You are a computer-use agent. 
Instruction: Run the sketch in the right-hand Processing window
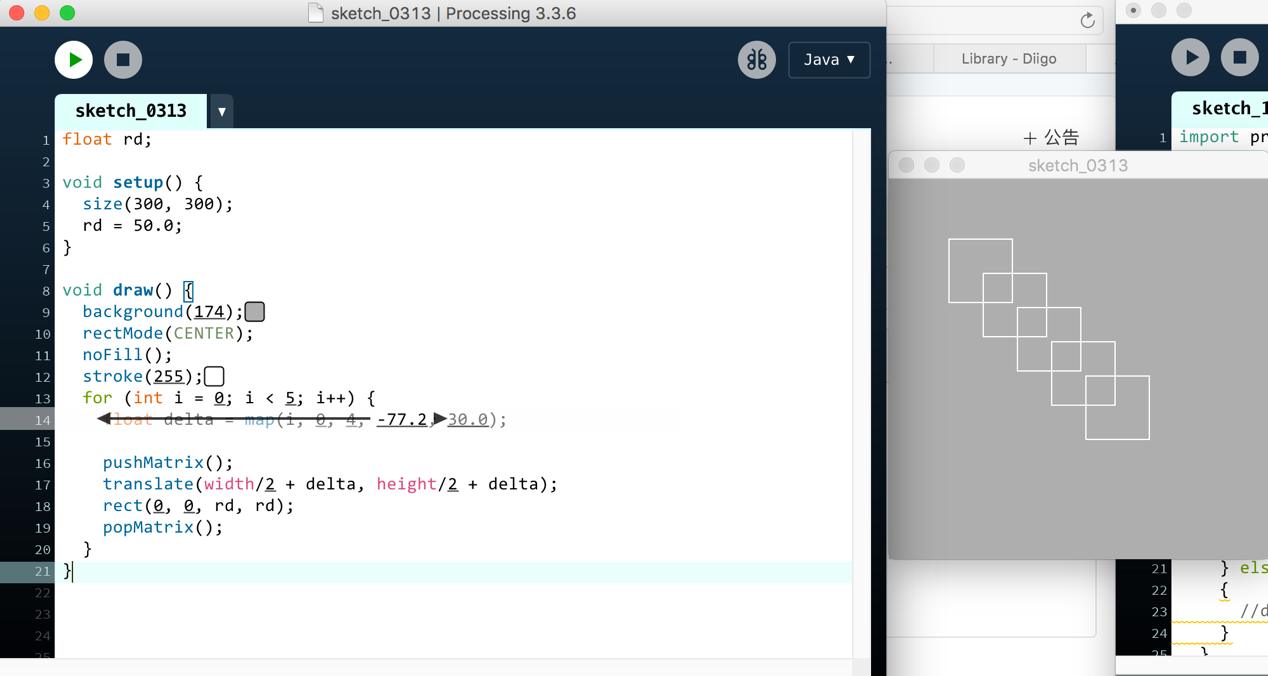pos(1190,57)
